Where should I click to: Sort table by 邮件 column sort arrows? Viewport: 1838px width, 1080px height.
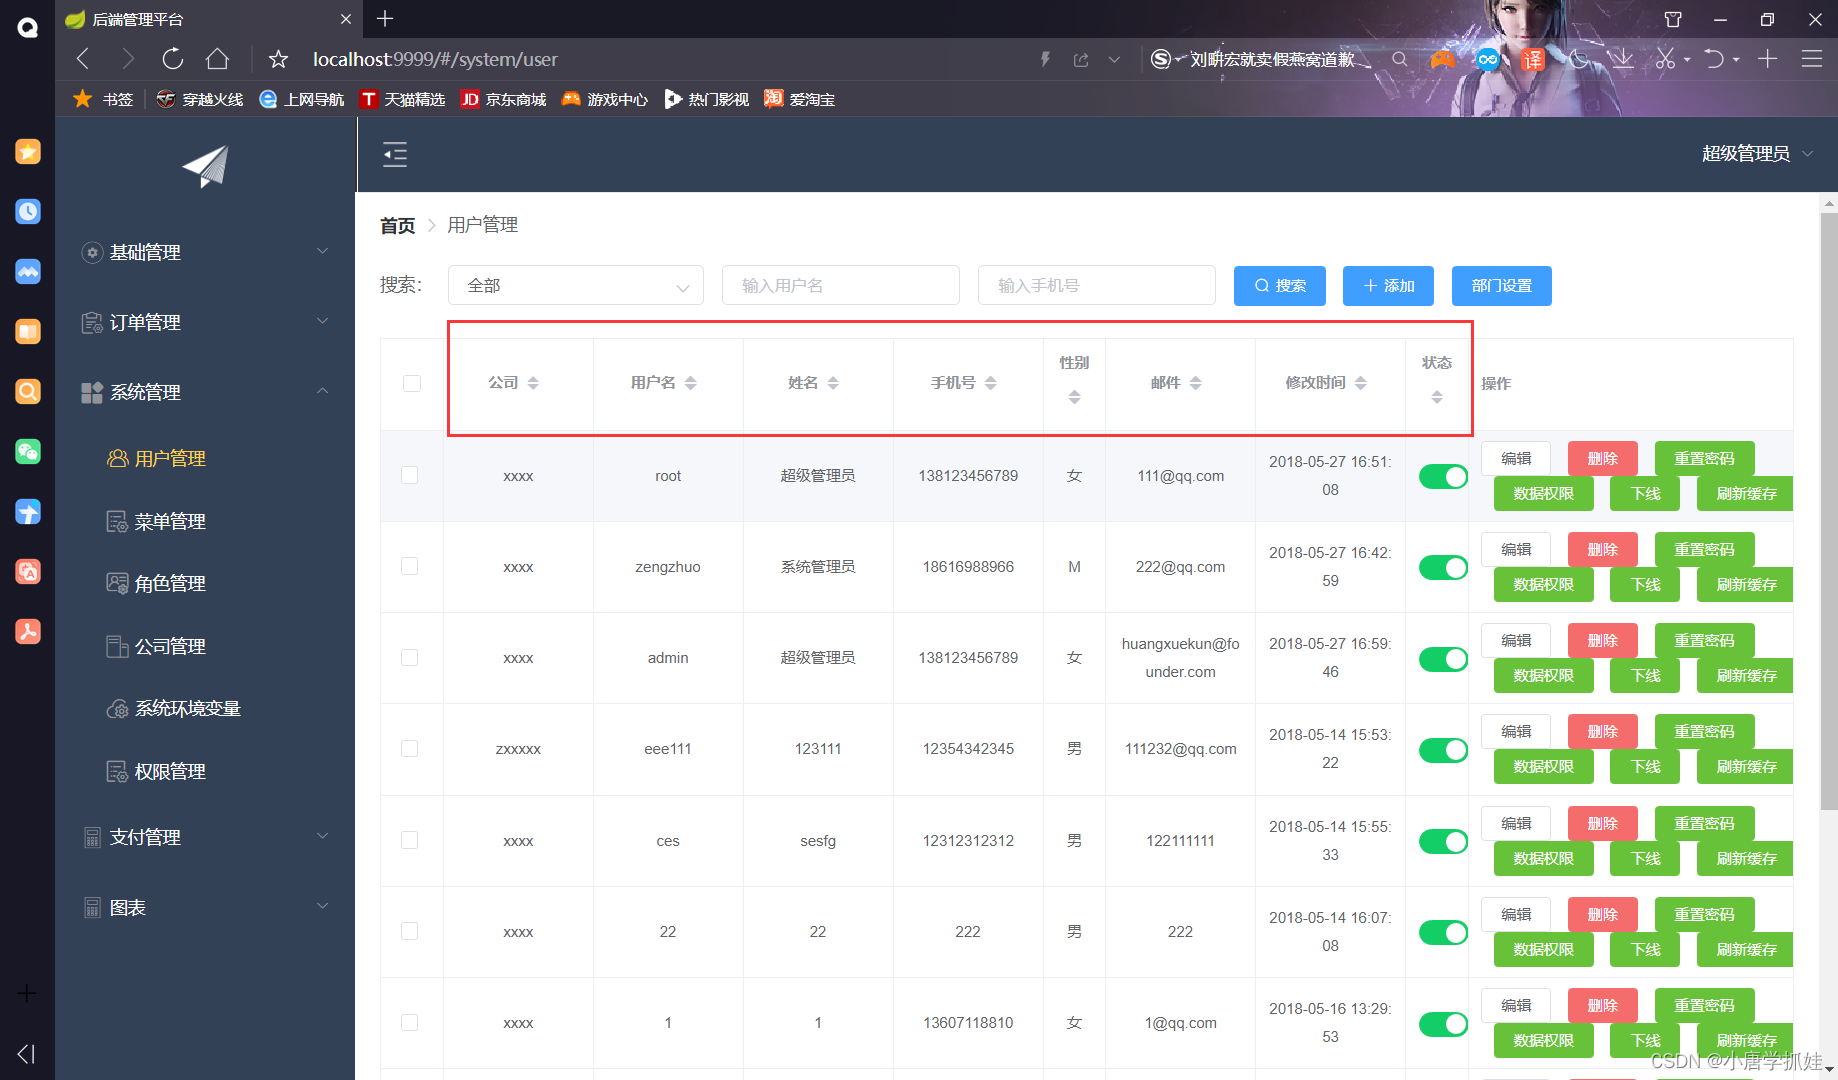[1196, 383]
